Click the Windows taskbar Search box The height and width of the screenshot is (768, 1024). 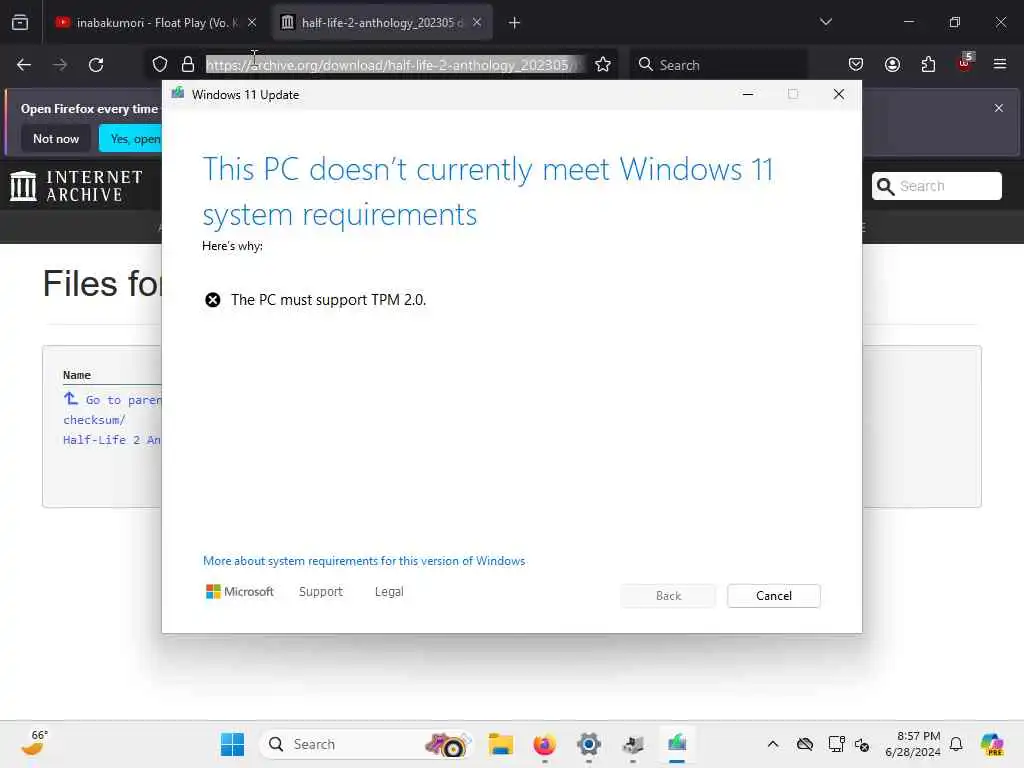click(366, 744)
